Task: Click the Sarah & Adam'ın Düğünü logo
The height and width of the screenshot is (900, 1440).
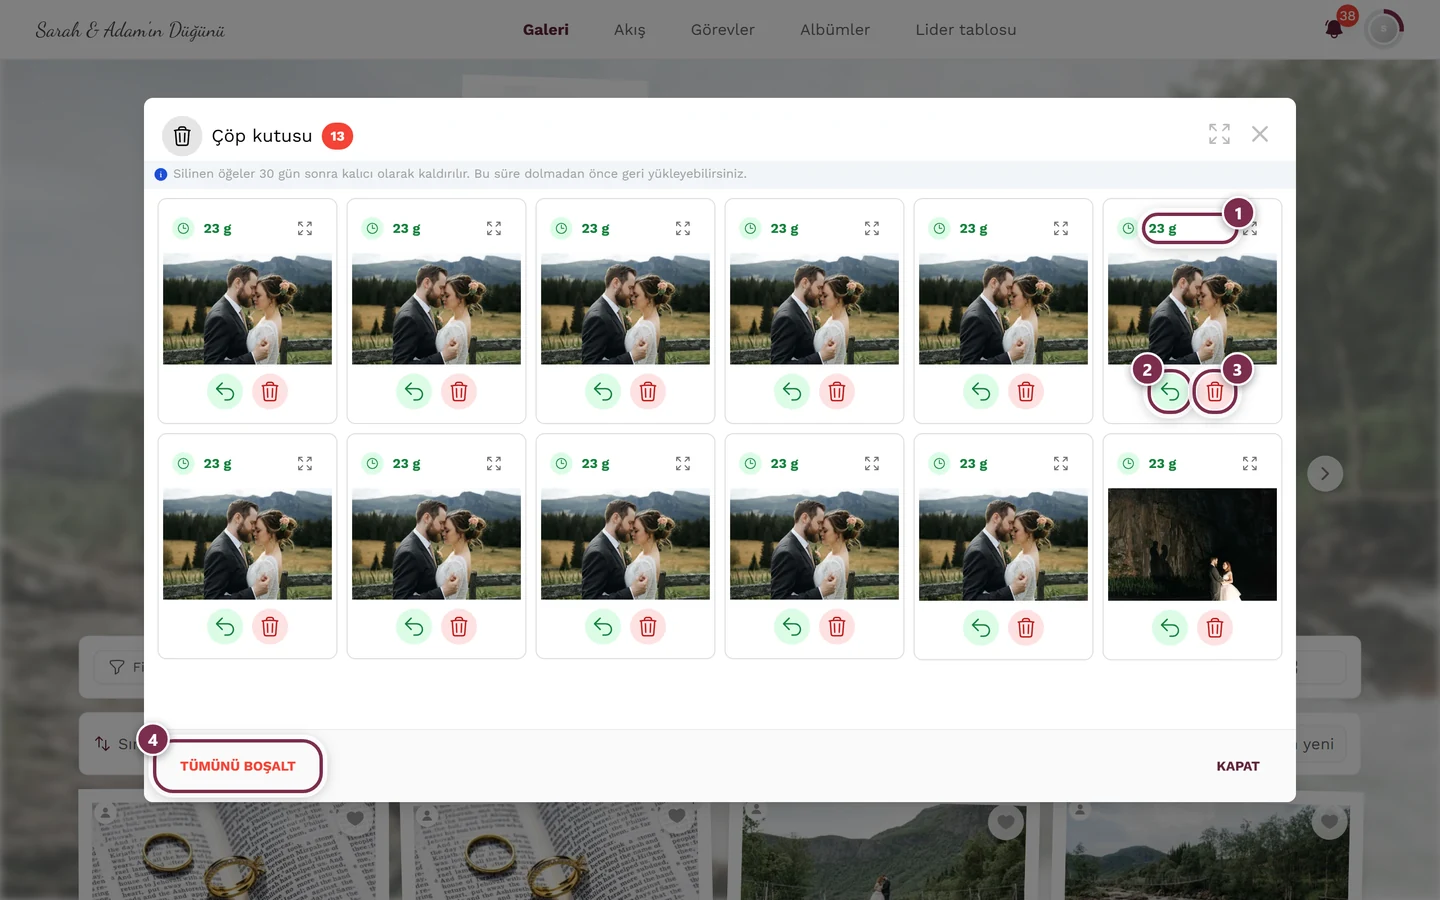Action: click(x=130, y=30)
